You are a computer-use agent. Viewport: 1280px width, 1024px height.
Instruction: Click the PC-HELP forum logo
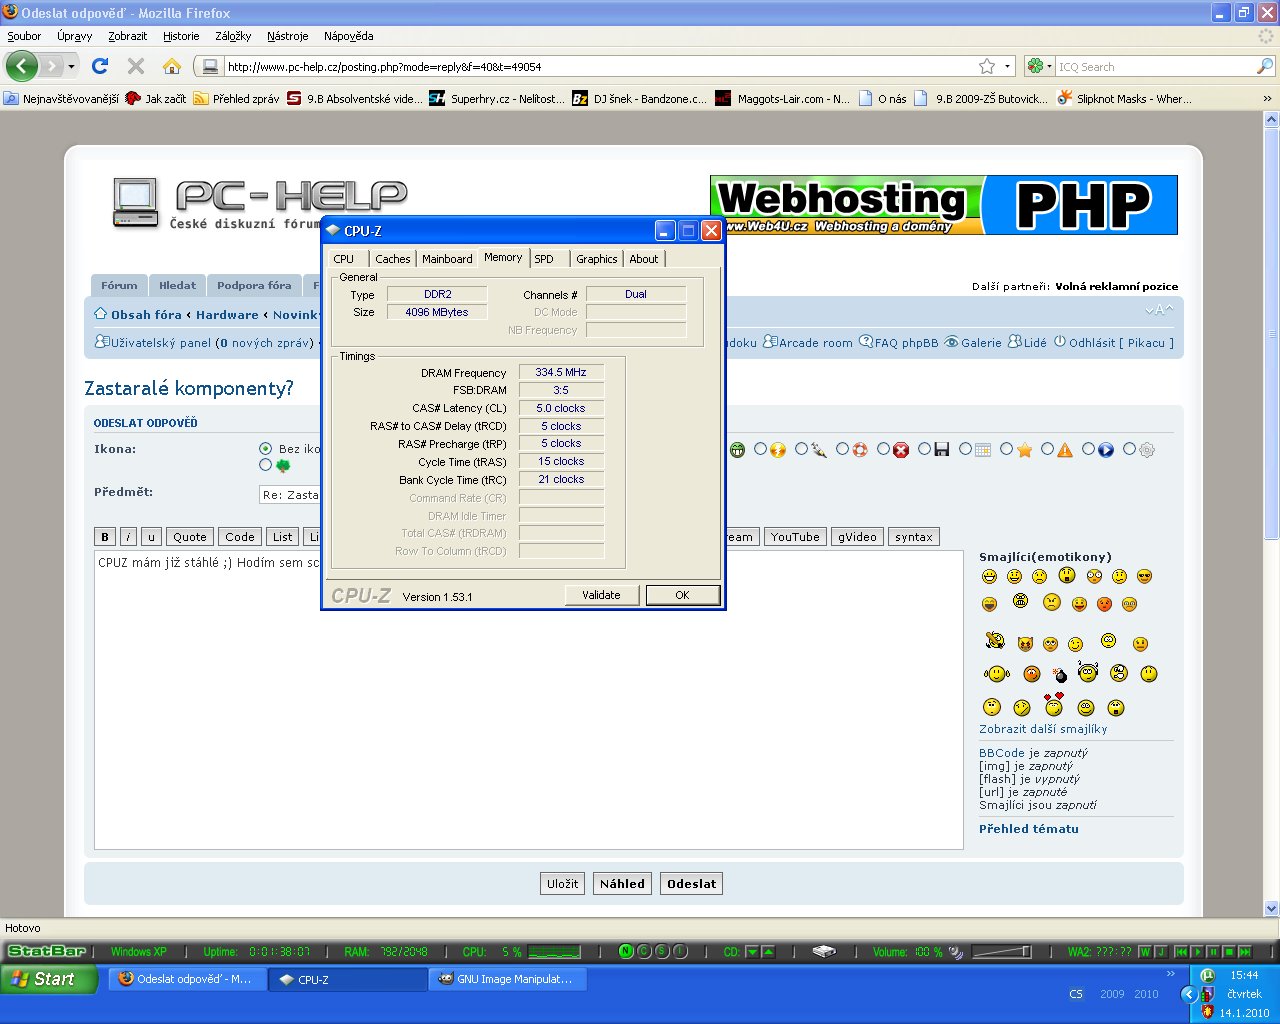click(260, 204)
